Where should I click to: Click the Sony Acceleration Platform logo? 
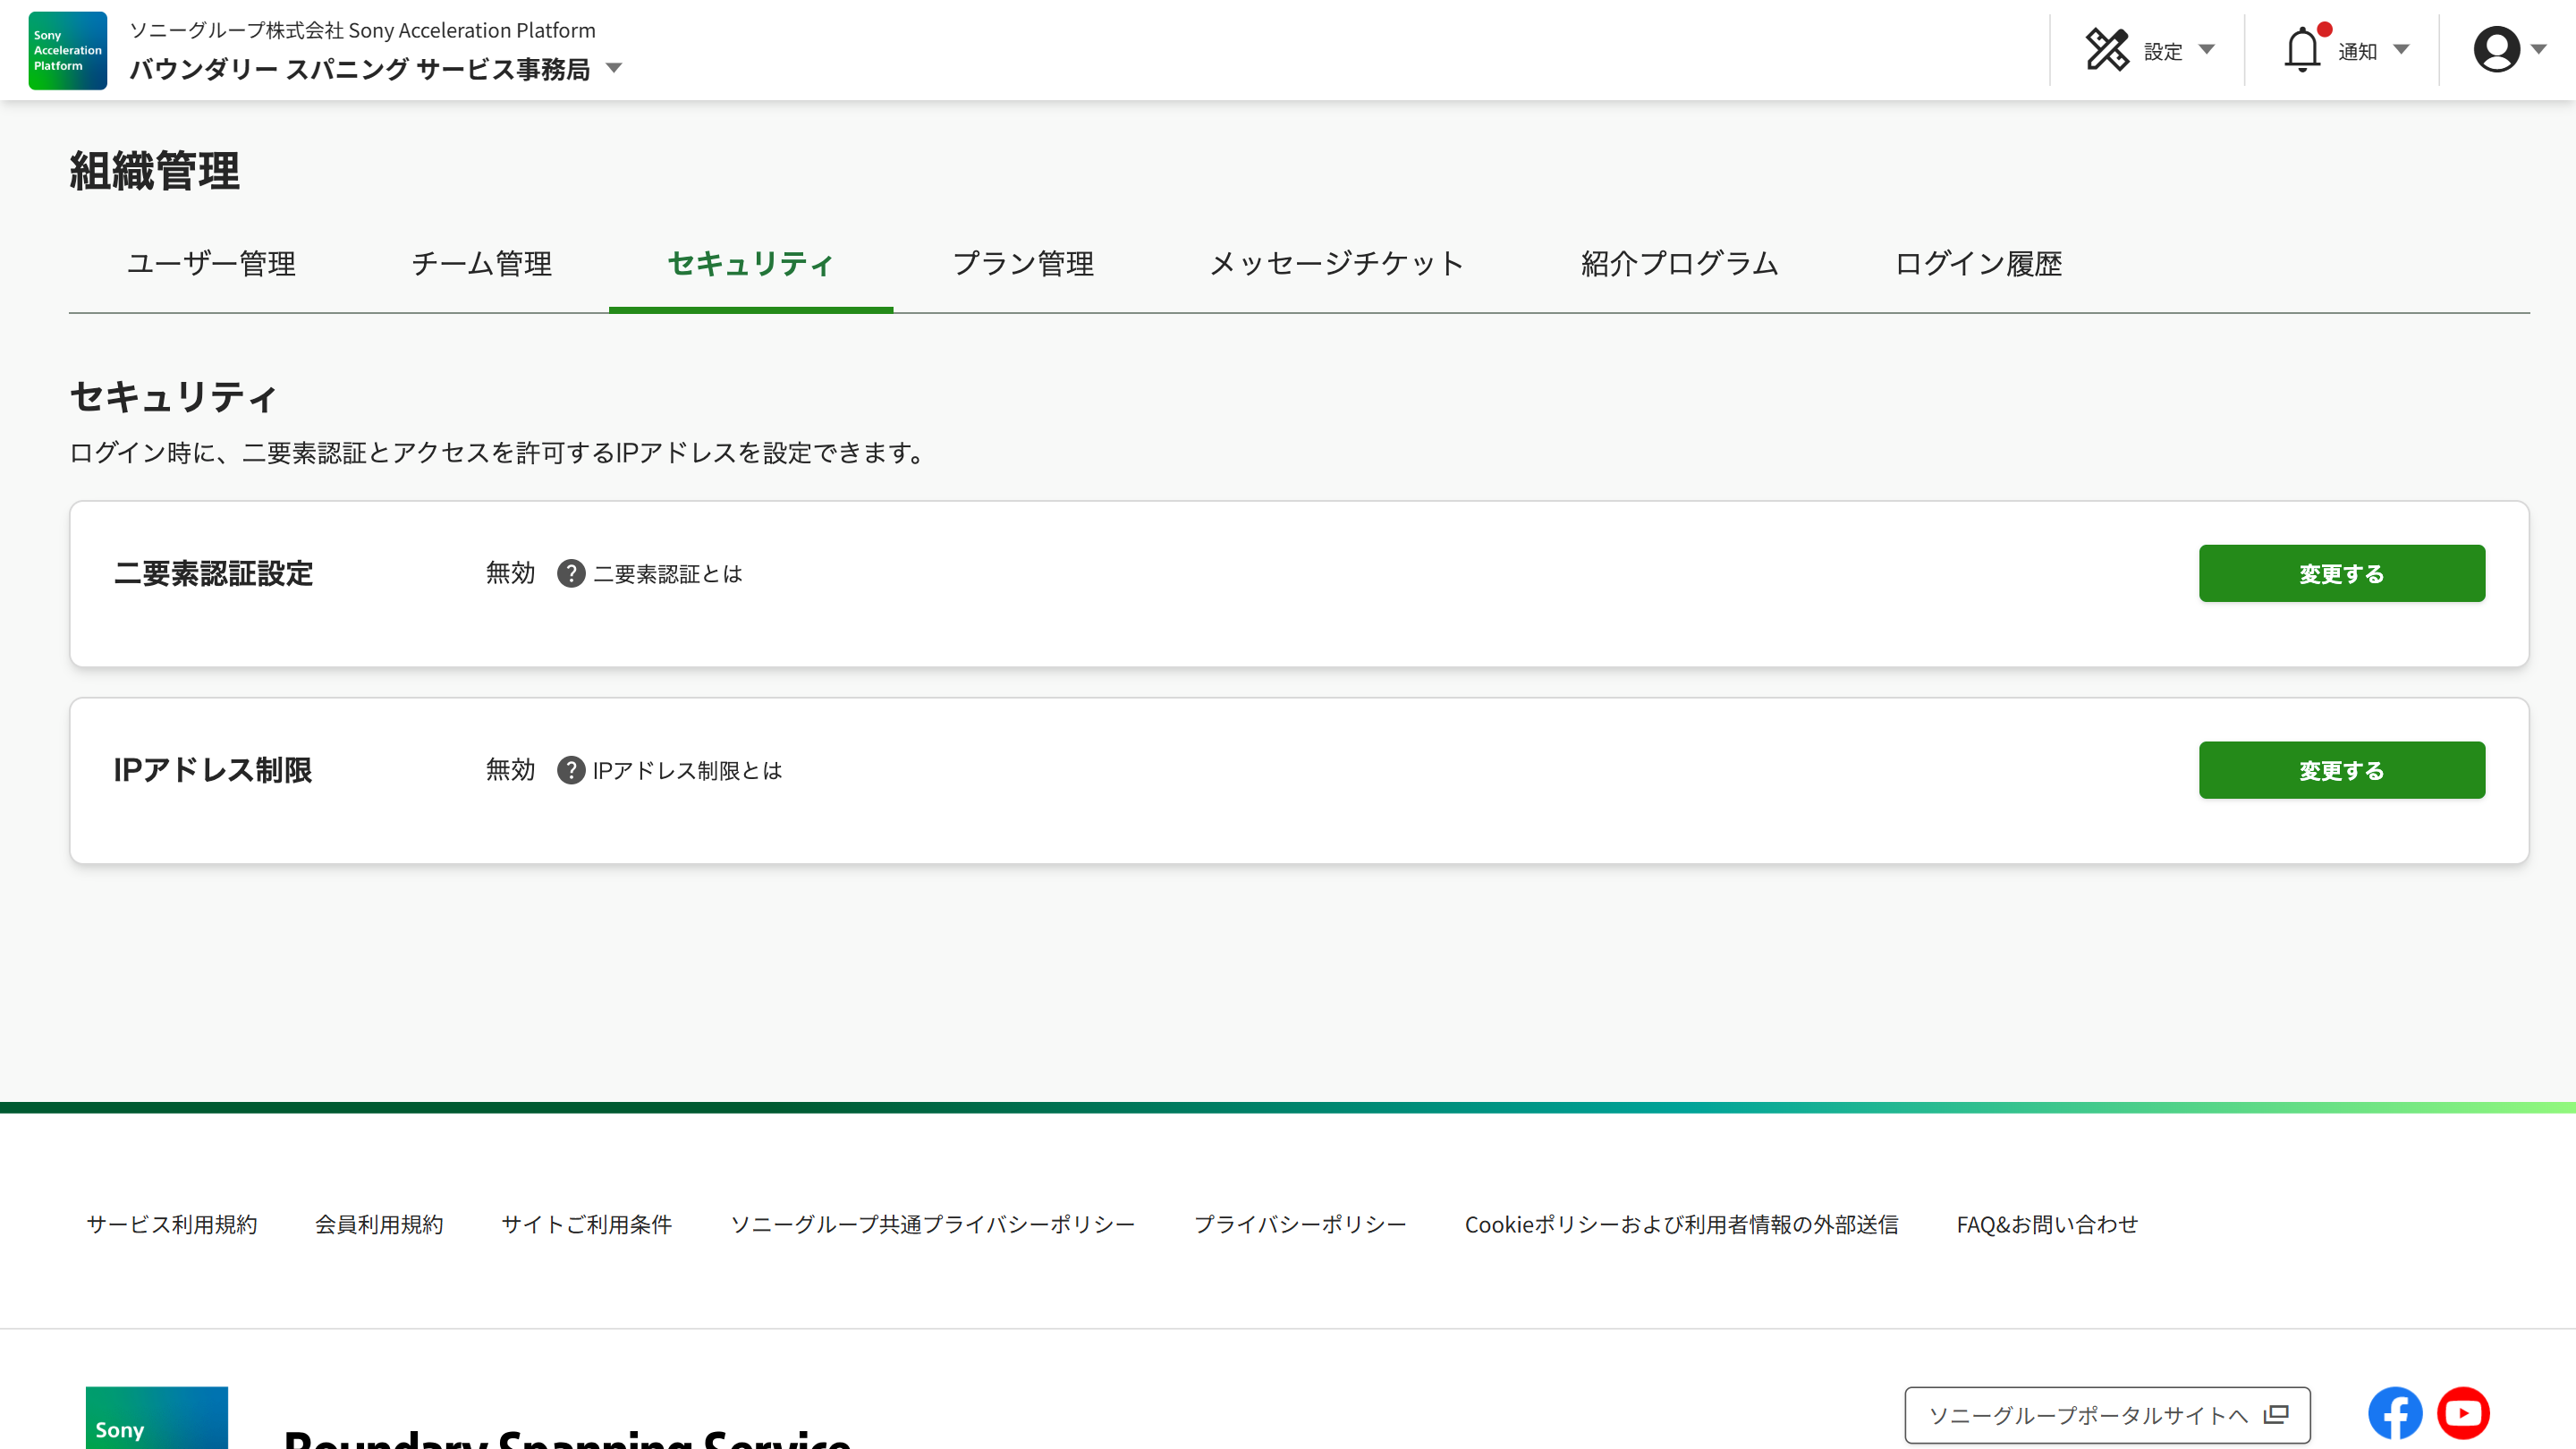pos(67,50)
